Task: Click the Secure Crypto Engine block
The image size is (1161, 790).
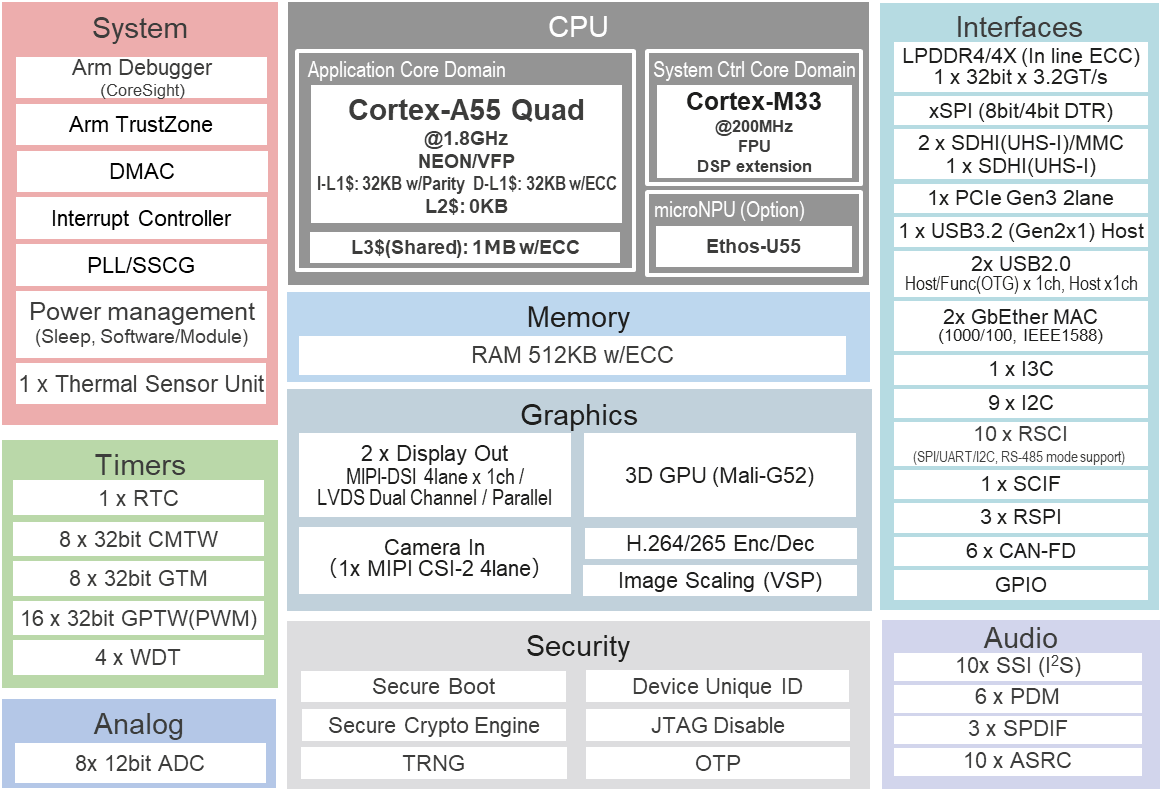Action: [433, 725]
